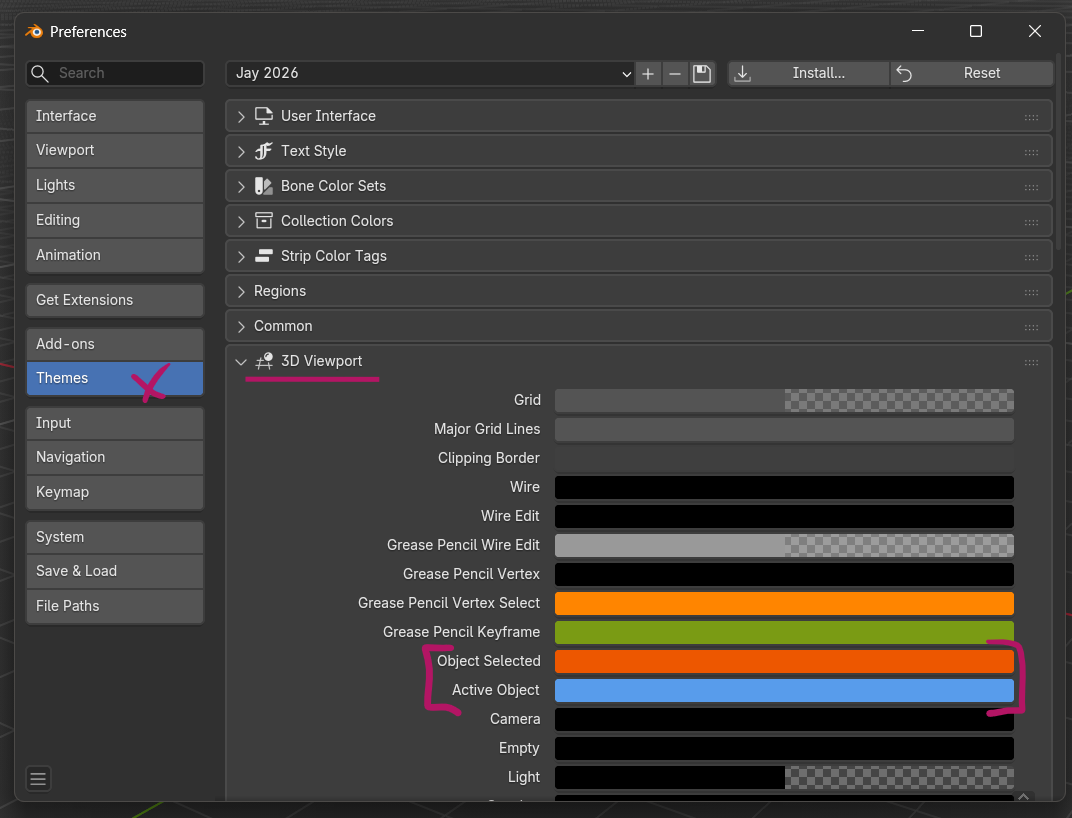Click the Bone Color Sets icon
The width and height of the screenshot is (1072, 818).
264,186
